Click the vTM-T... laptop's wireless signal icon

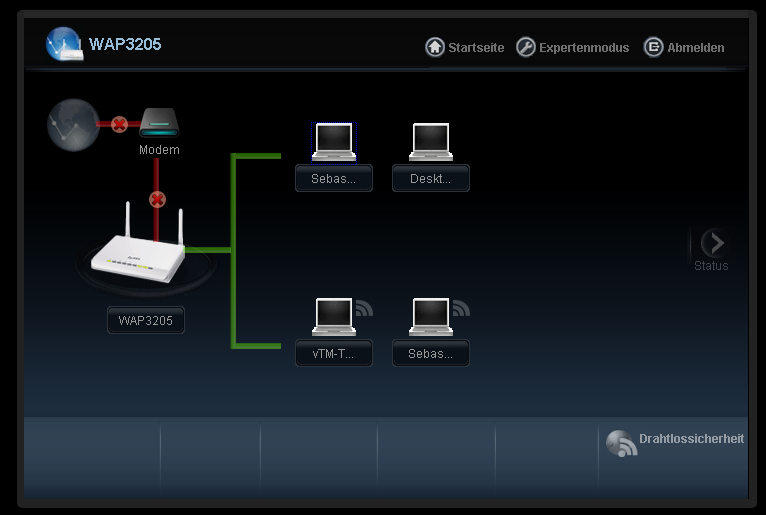point(364,307)
